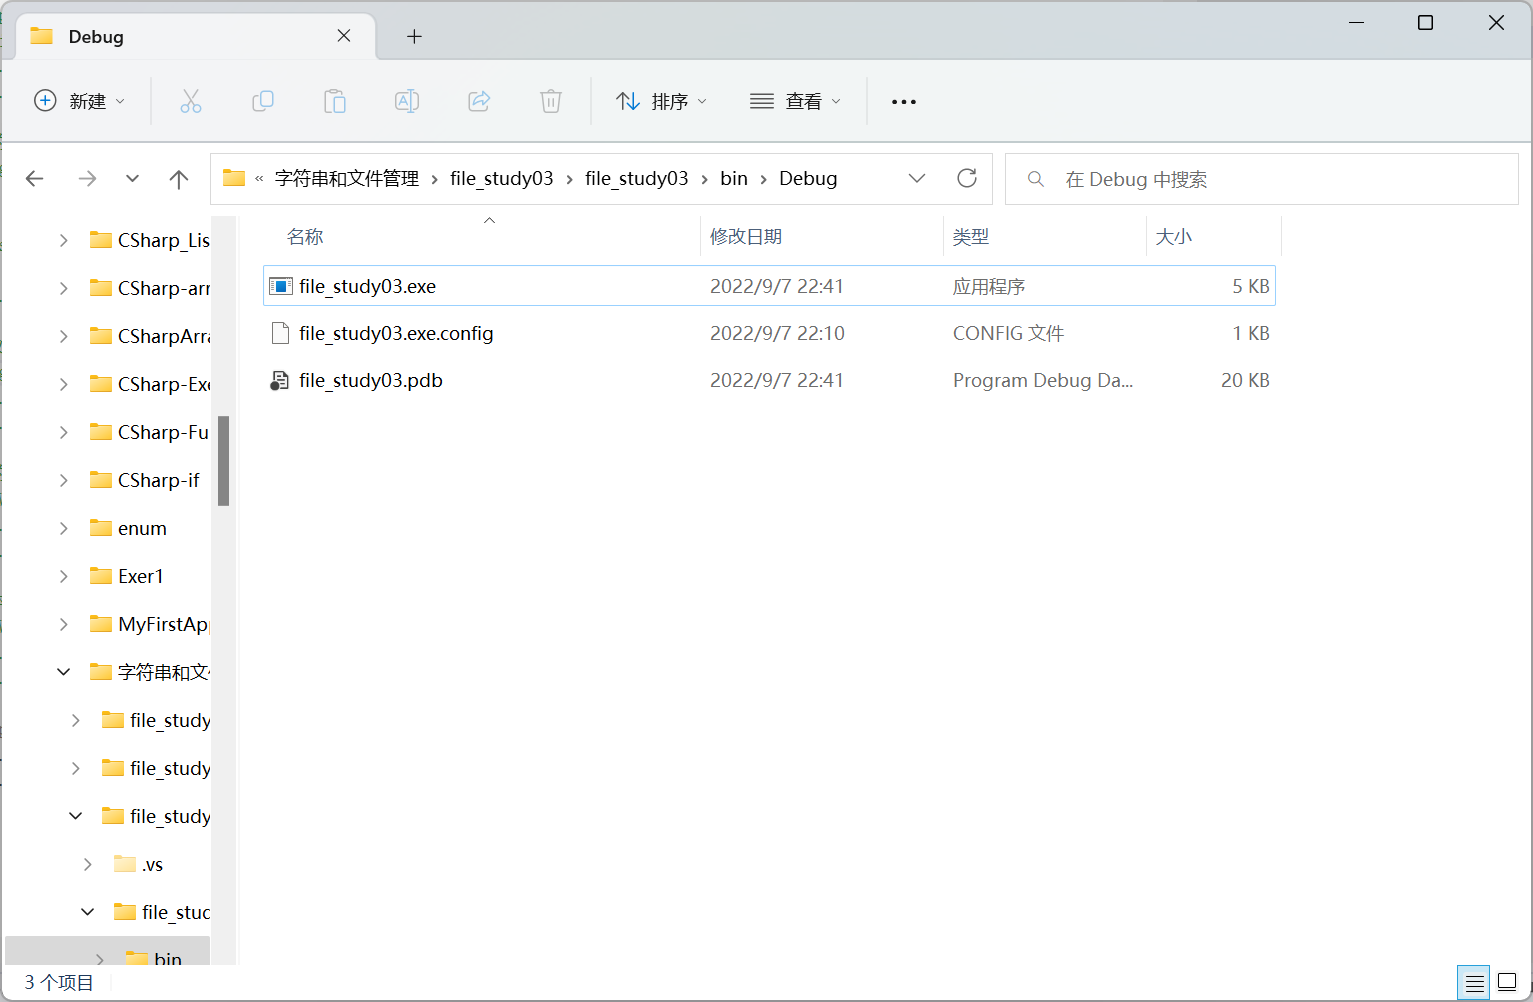This screenshot has height=1002, width=1533.
Task: Click the folder icon in address bar
Action: click(234, 178)
